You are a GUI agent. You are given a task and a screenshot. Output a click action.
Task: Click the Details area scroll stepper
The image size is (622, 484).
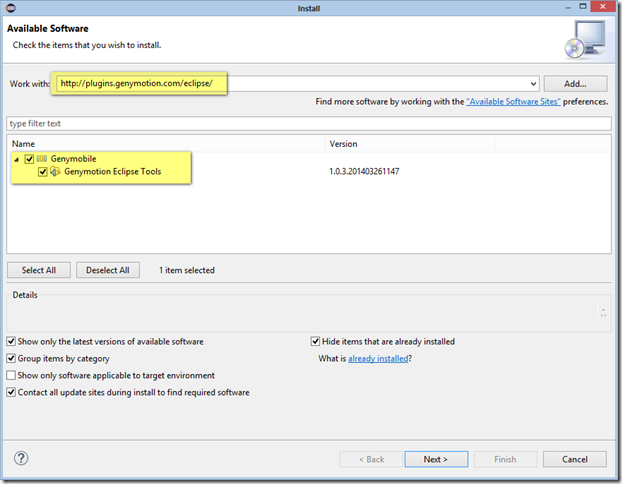603,312
